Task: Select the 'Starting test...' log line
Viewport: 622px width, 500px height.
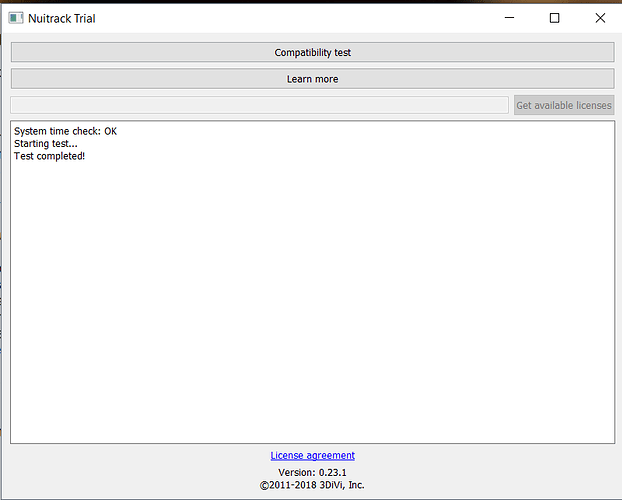Action: tap(46, 144)
